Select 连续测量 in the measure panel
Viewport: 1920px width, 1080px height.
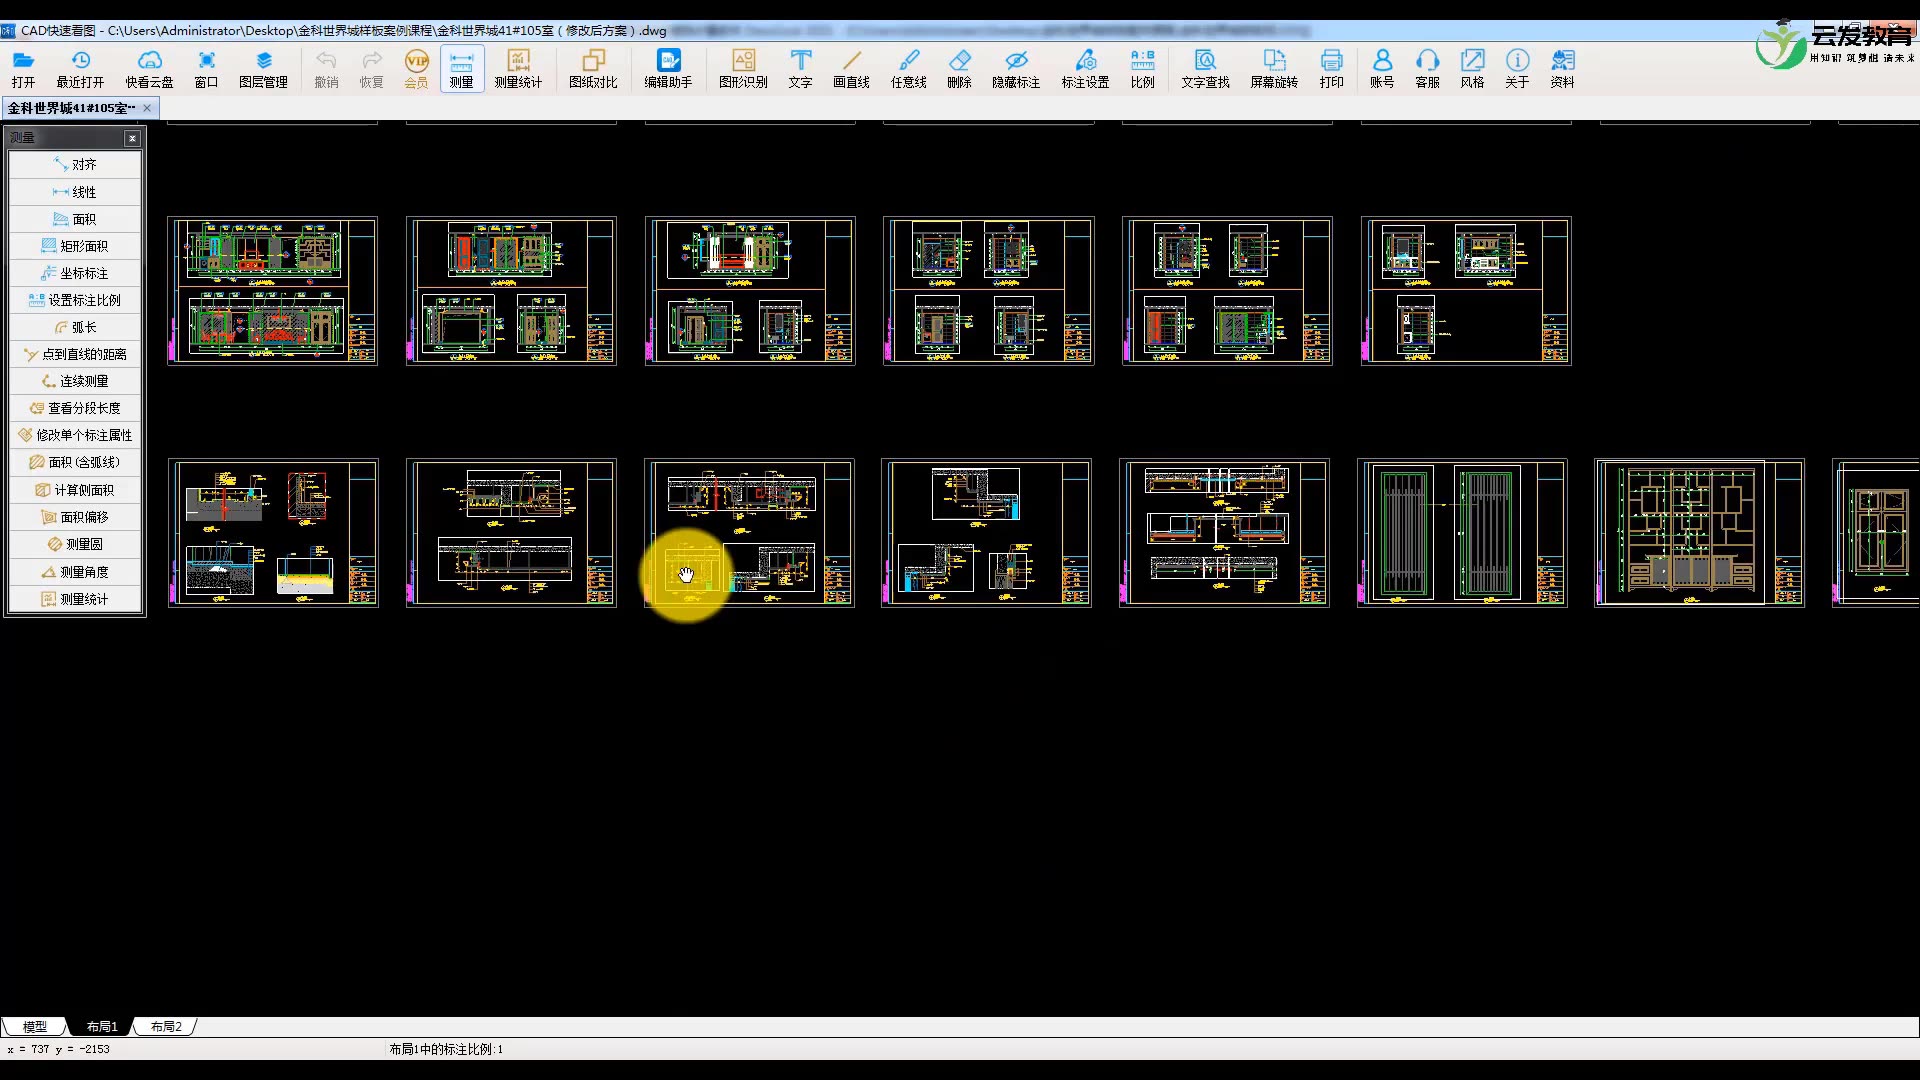(x=76, y=381)
